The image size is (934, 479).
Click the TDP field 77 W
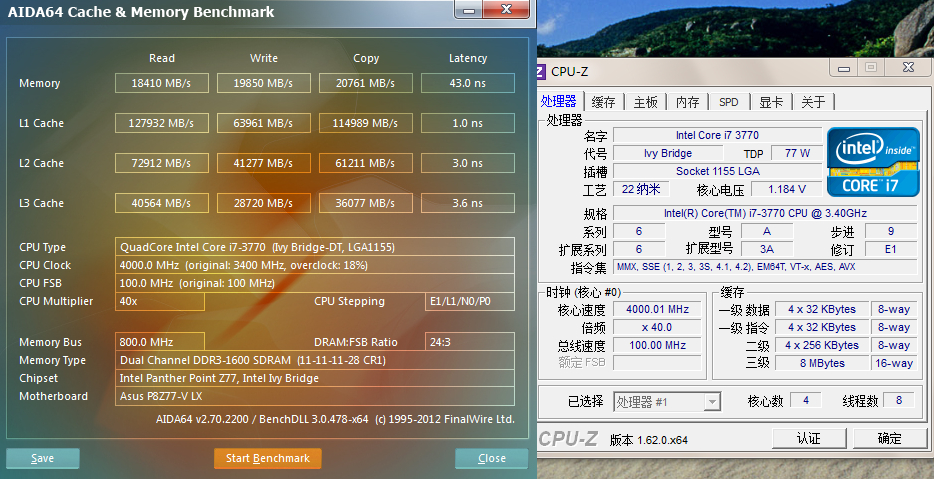797,153
